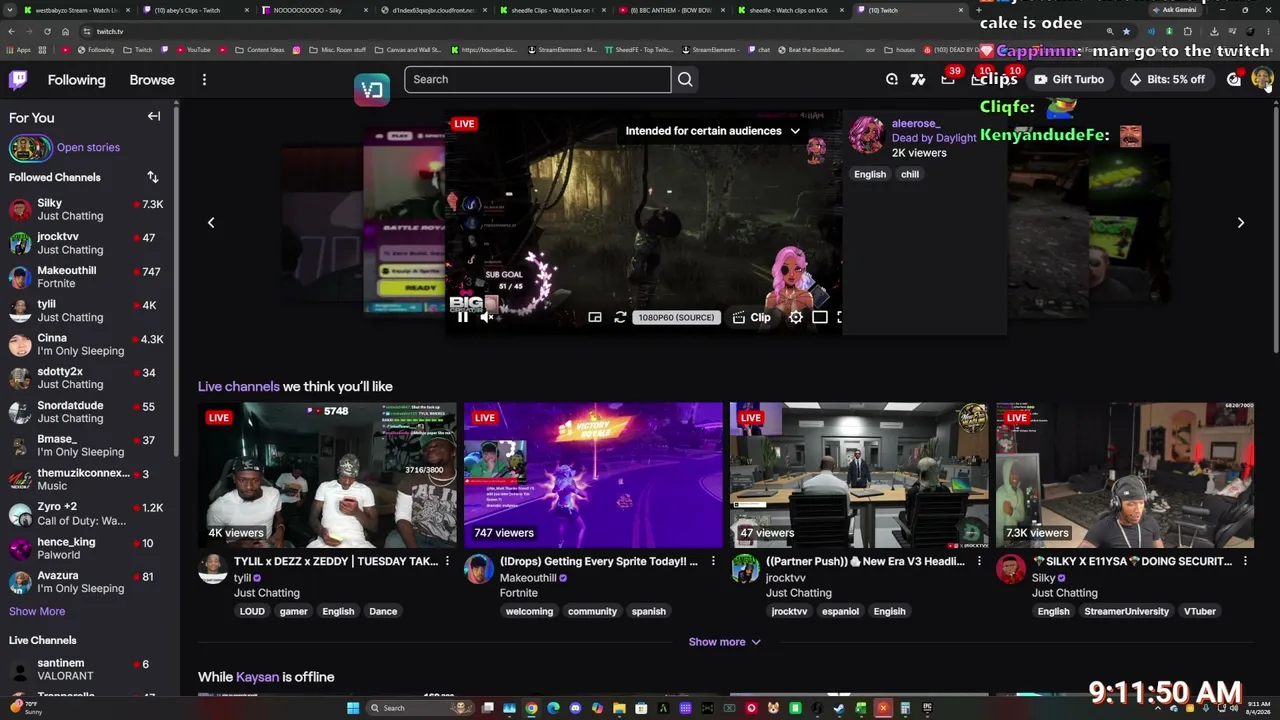Open the inbox notifications icon with badge 39

coord(948,79)
